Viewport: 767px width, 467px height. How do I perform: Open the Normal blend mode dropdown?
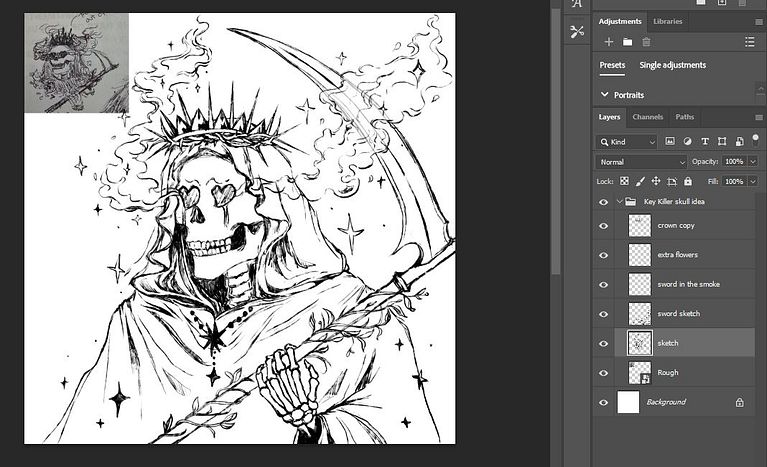(x=641, y=162)
